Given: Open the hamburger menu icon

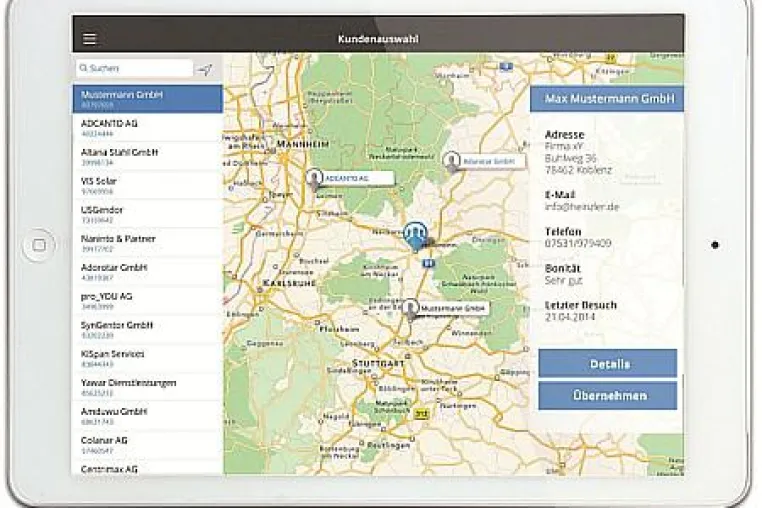Looking at the screenshot, I should [x=89, y=39].
